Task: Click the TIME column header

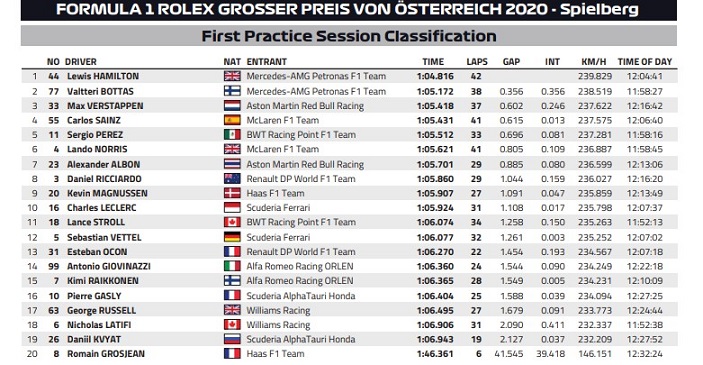Action: 433,62
